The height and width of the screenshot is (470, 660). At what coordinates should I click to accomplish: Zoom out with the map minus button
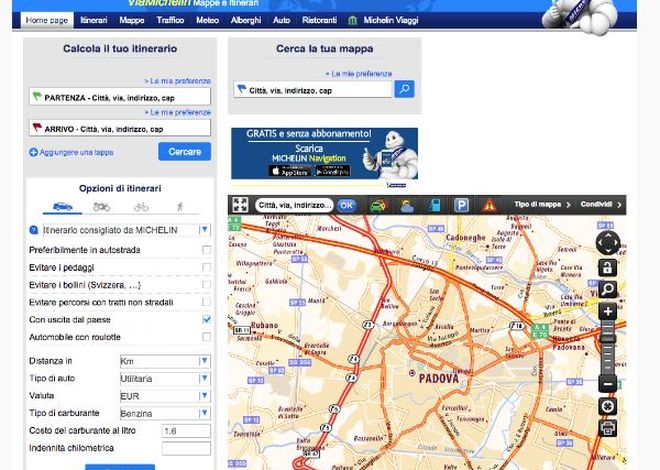(x=607, y=384)
